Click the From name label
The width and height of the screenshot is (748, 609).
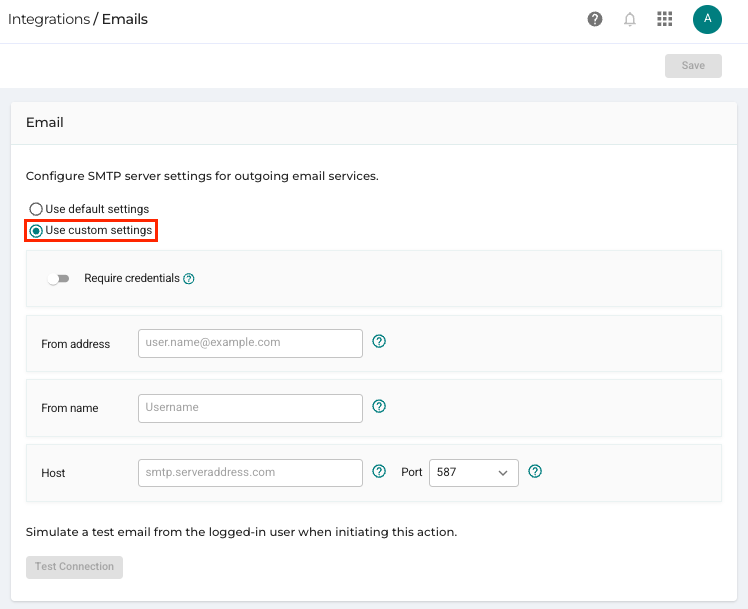coord(70,408)
